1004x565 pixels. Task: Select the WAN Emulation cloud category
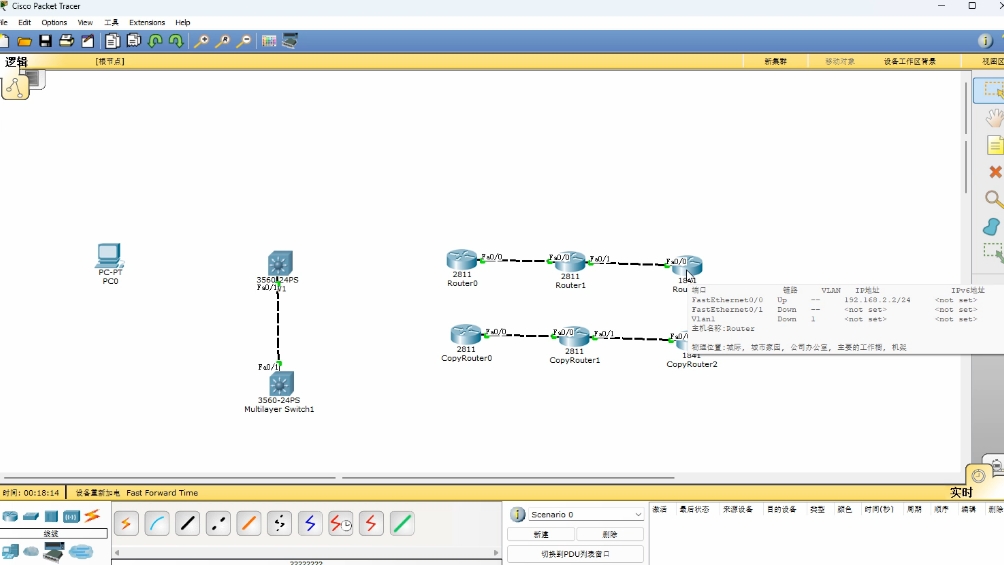(31, 552)
